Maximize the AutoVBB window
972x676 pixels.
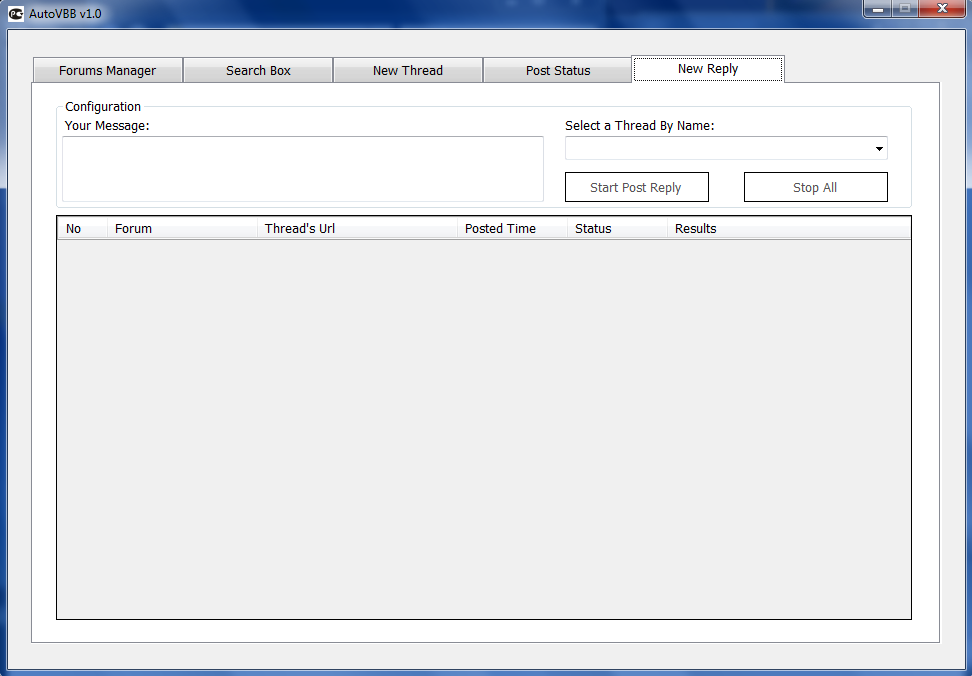click(x=905, y=9)
